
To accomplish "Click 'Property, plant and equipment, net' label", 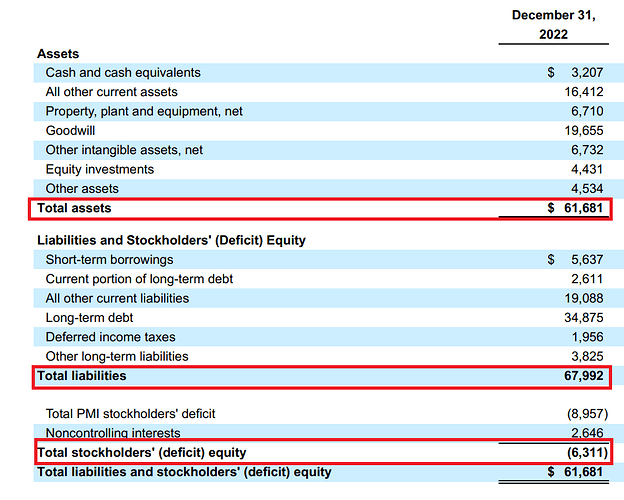I will [144, 111].
